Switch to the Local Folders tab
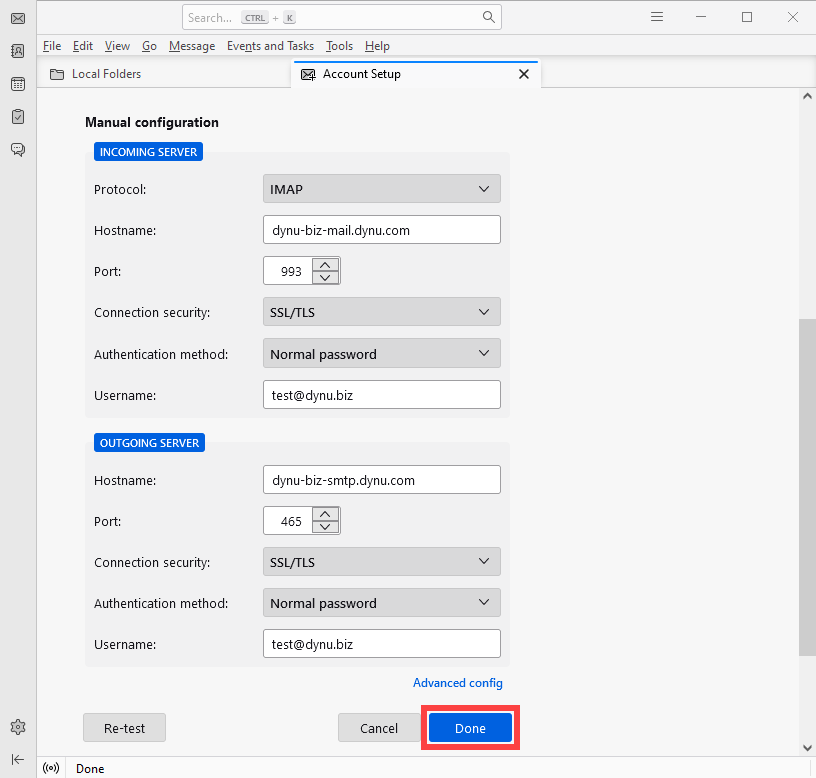 pos(164,74)
